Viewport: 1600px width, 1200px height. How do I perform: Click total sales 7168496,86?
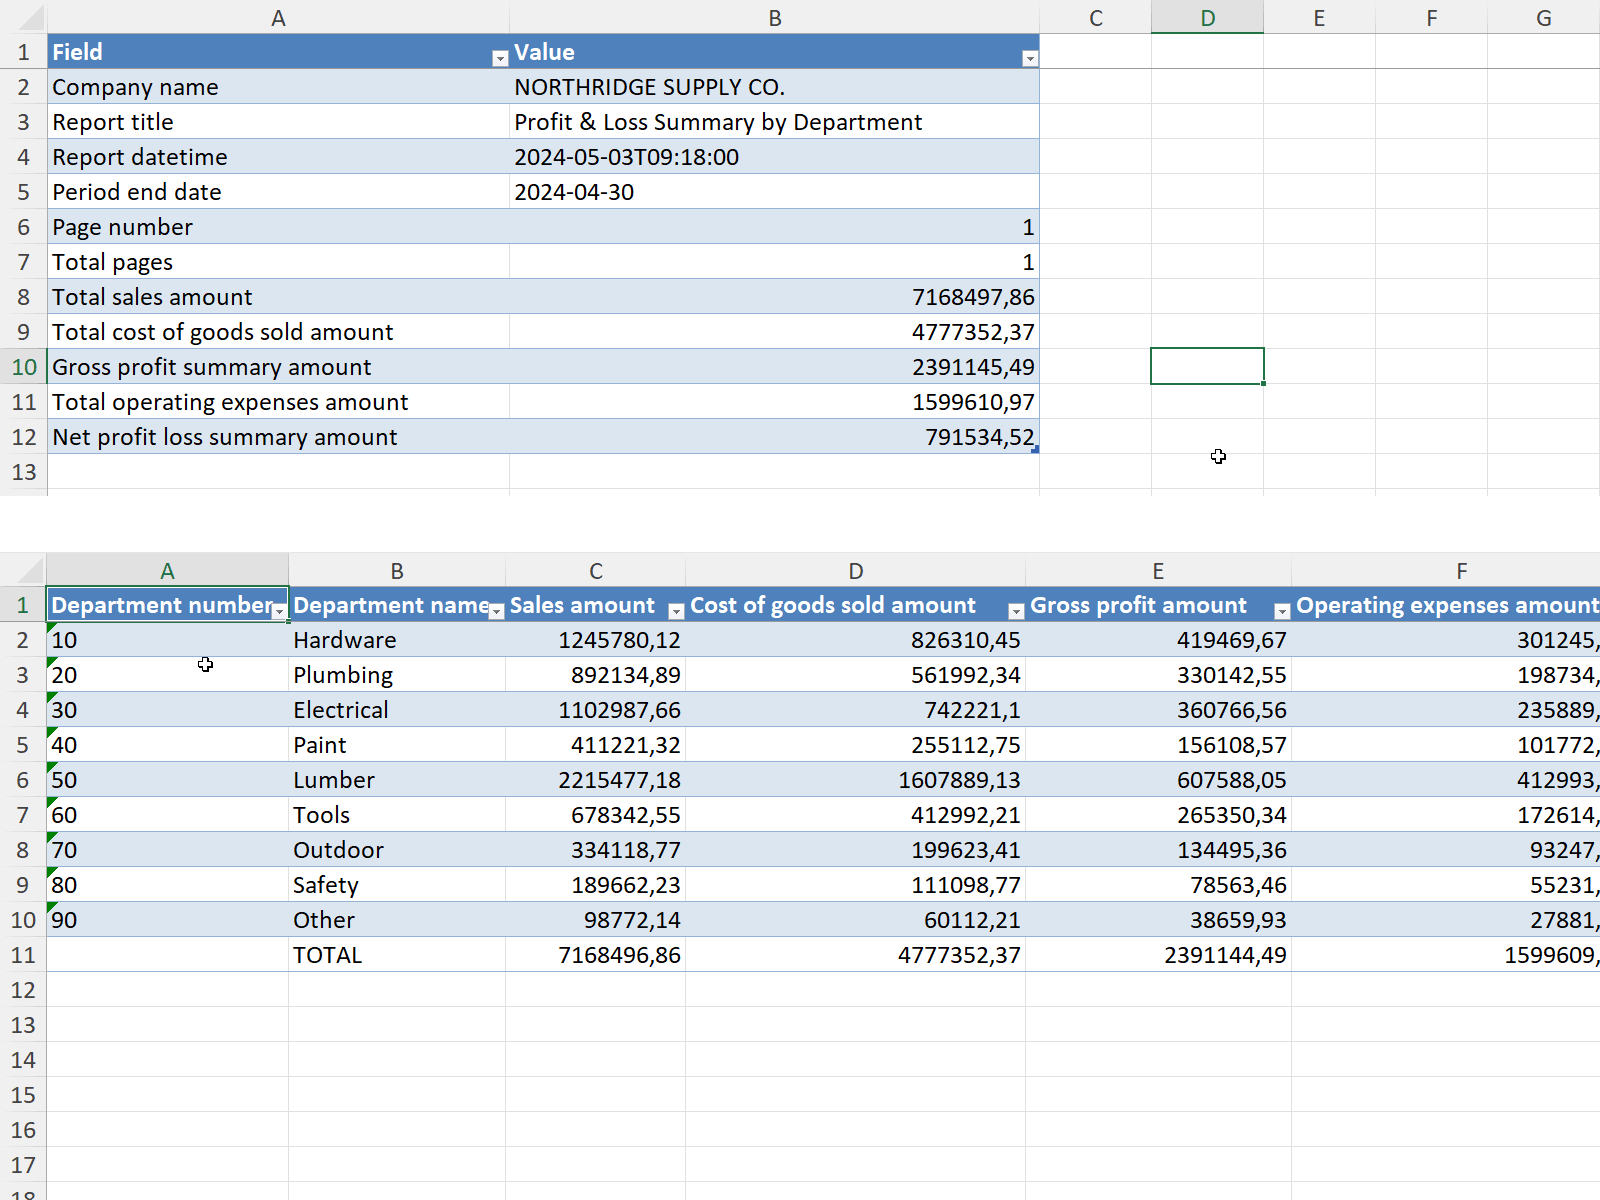pyautogui.click(x=596, y=955)
